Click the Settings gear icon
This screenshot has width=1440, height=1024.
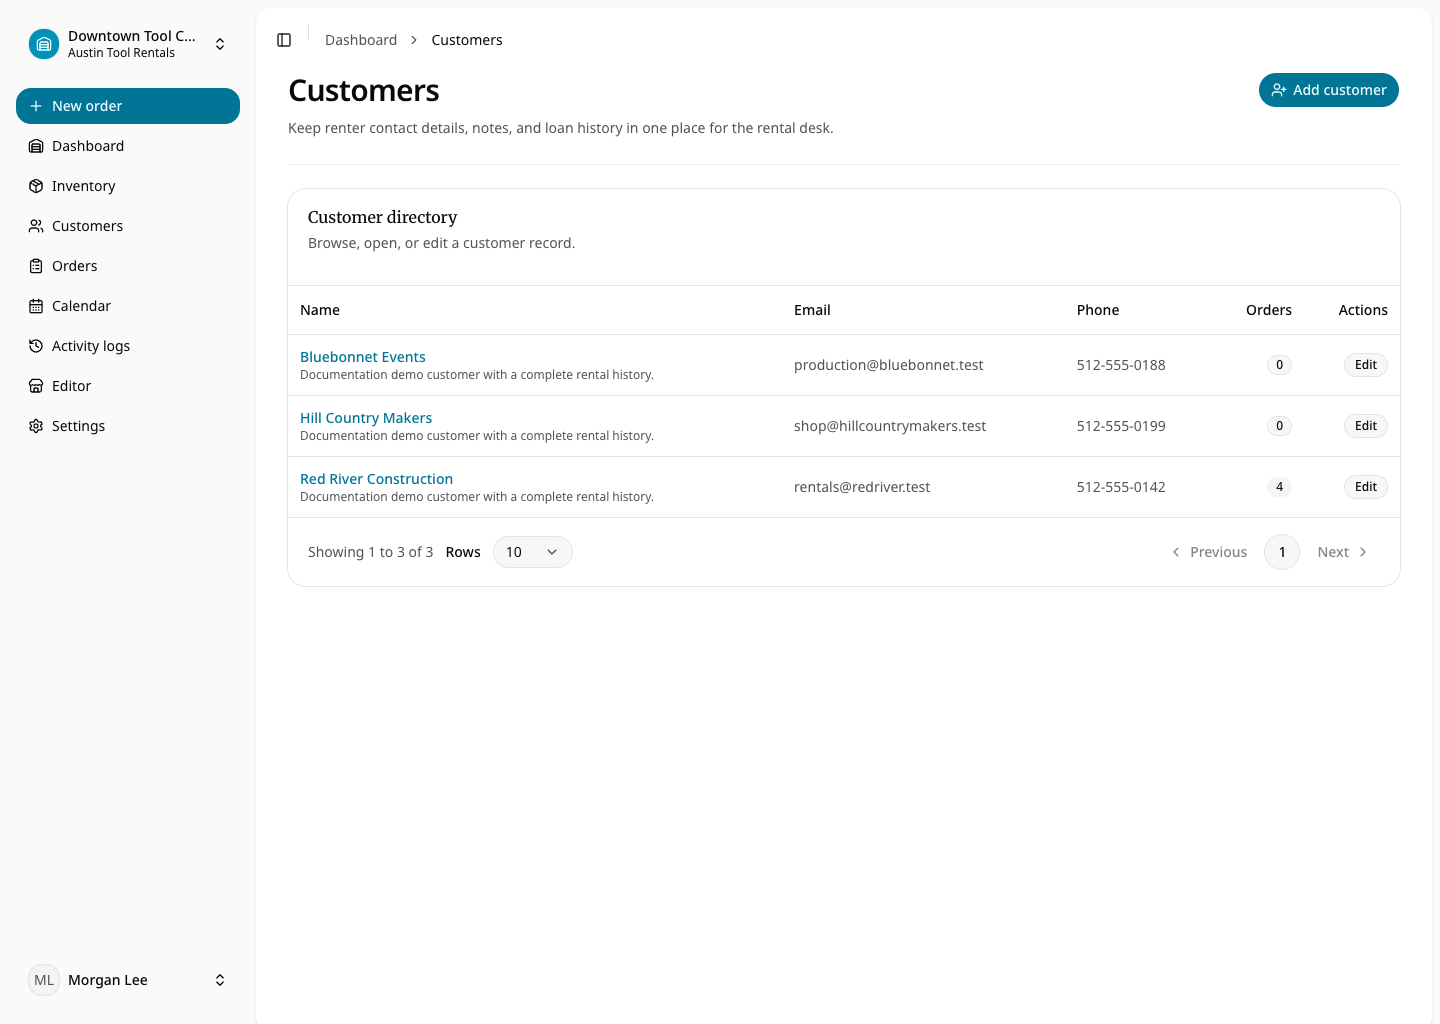click(x=36, y=426)
